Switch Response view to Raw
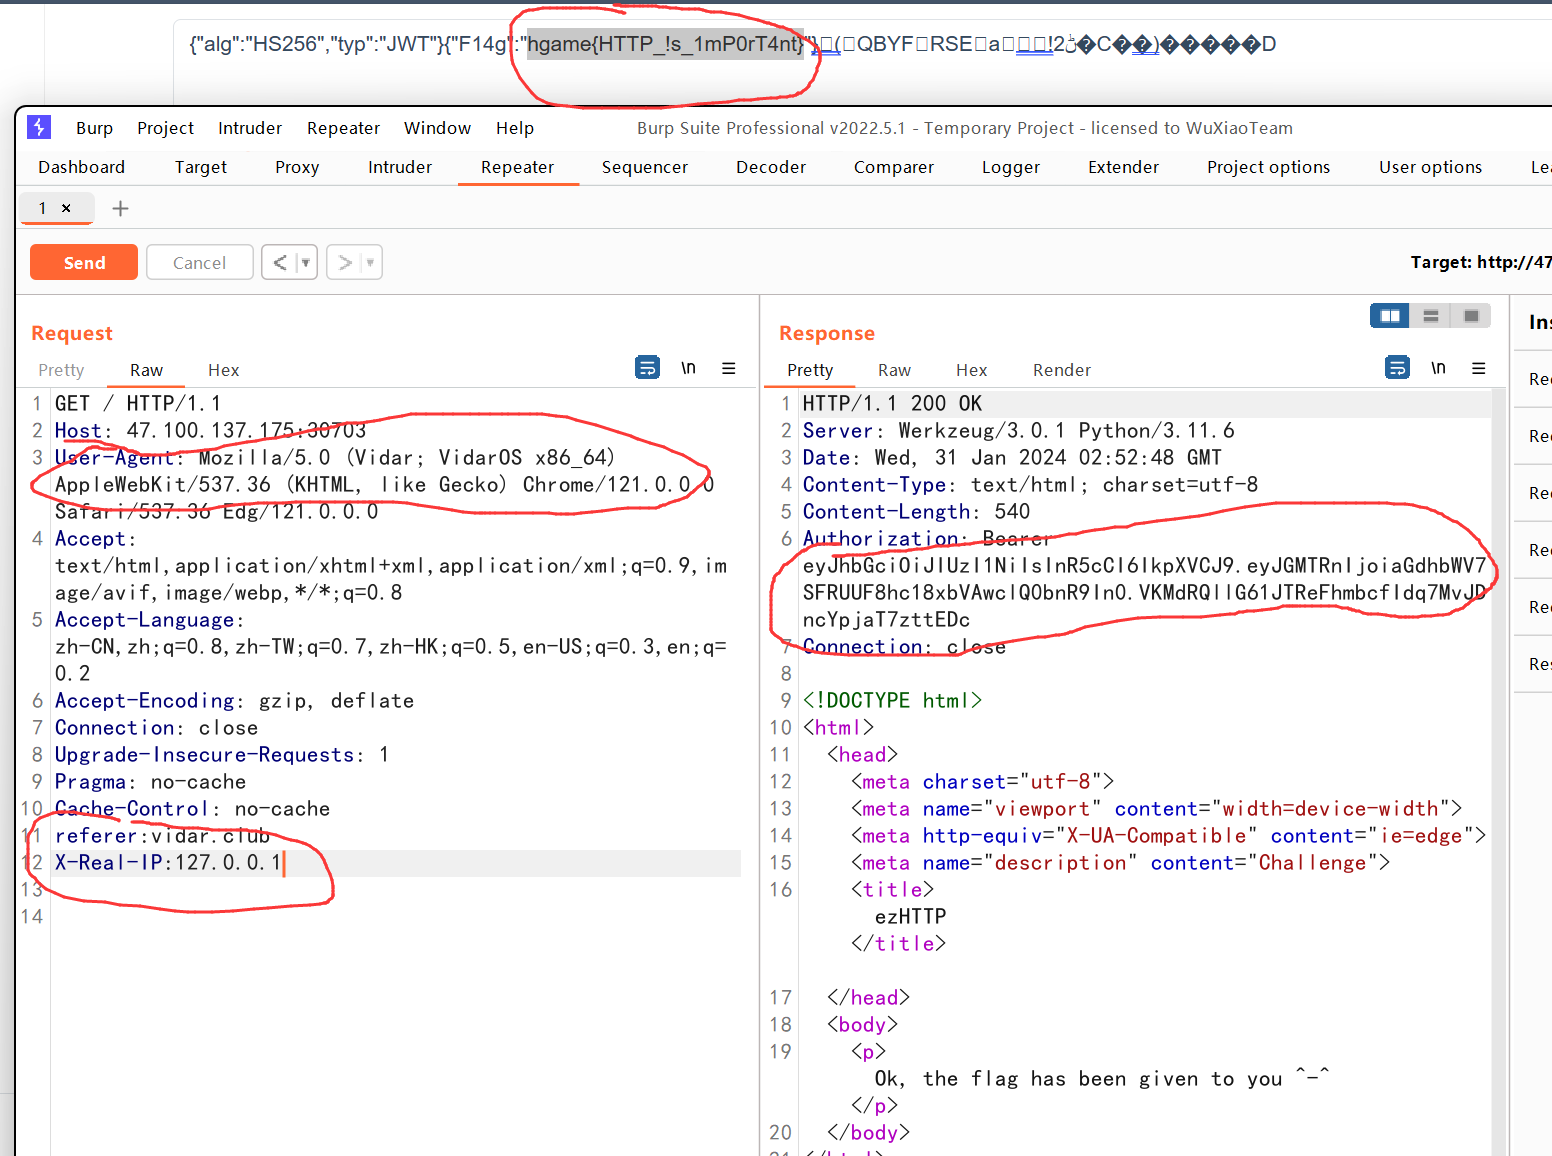Screen dimensions: 1552x1156 pos(894,370)
